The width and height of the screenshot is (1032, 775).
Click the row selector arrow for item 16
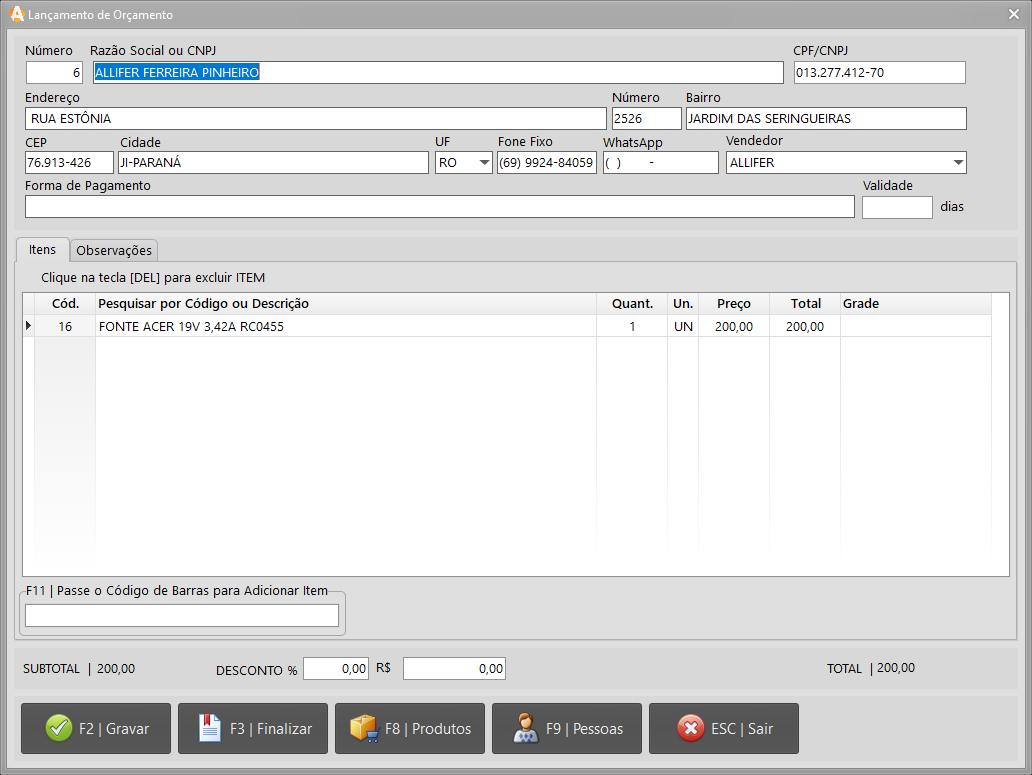[28, 326]
